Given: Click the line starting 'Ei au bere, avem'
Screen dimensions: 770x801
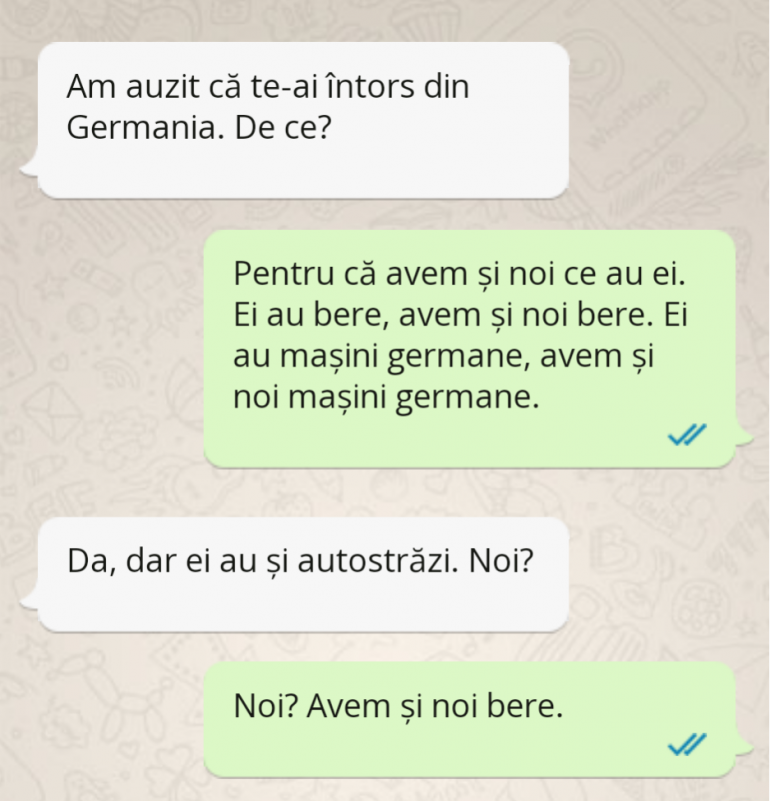Looking at the screenshot, I should pos(460,315).
